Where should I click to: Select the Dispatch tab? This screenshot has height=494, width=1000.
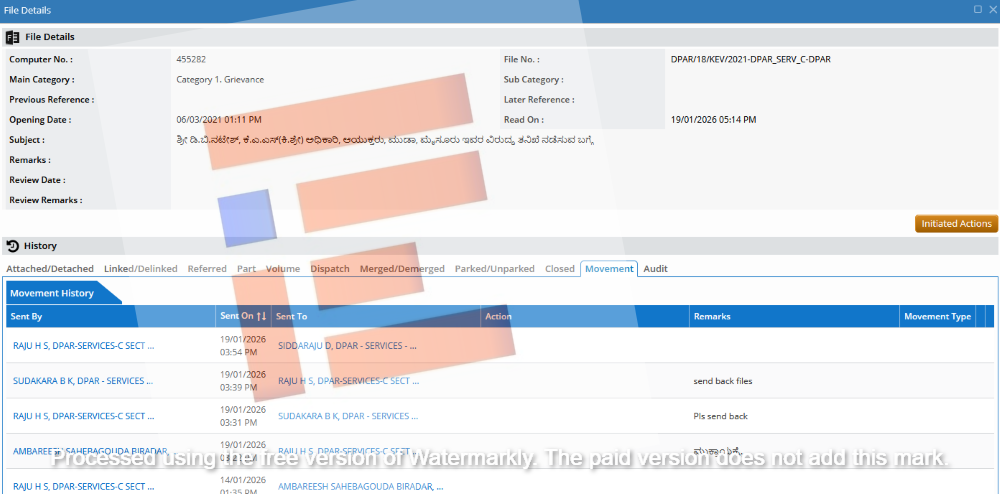click(330, 269)
